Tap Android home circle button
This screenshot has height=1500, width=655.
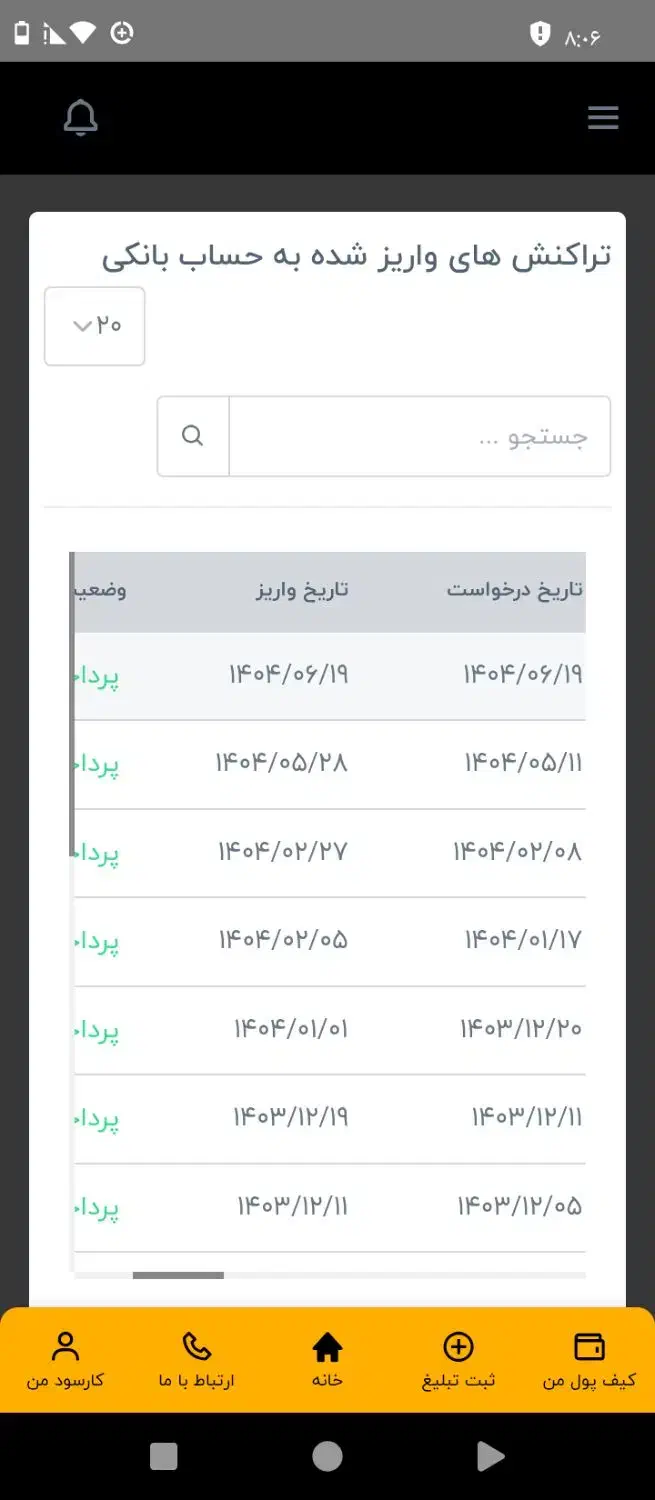point(327,1456)
